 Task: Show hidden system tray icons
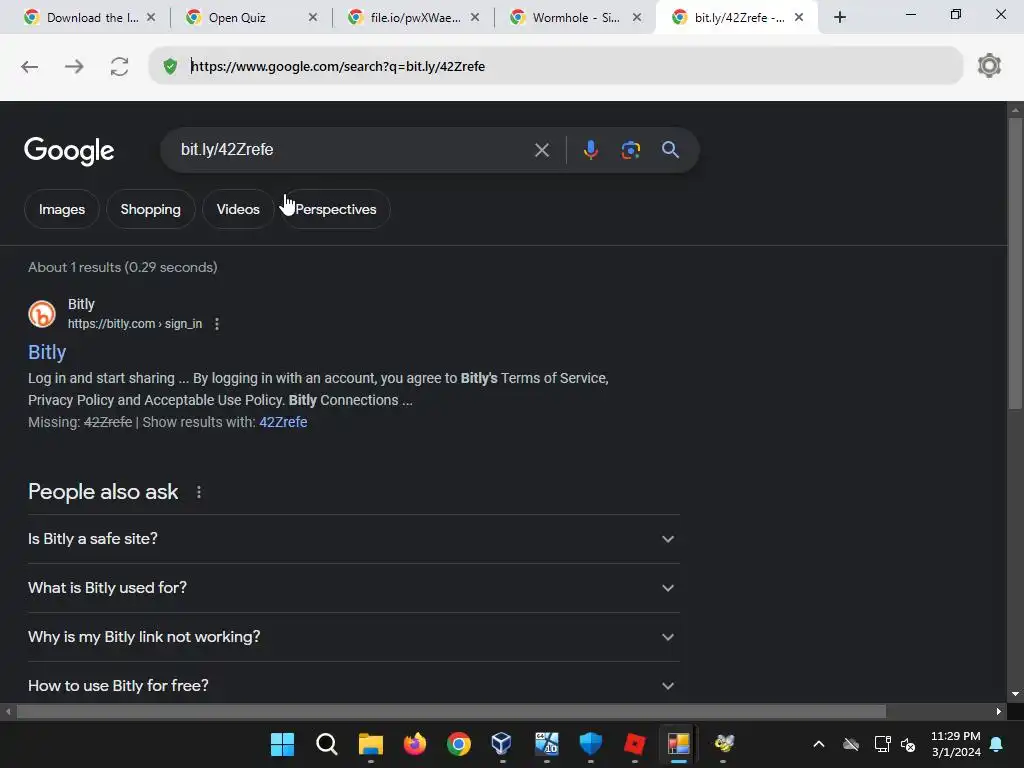click(x=818, y=744)
